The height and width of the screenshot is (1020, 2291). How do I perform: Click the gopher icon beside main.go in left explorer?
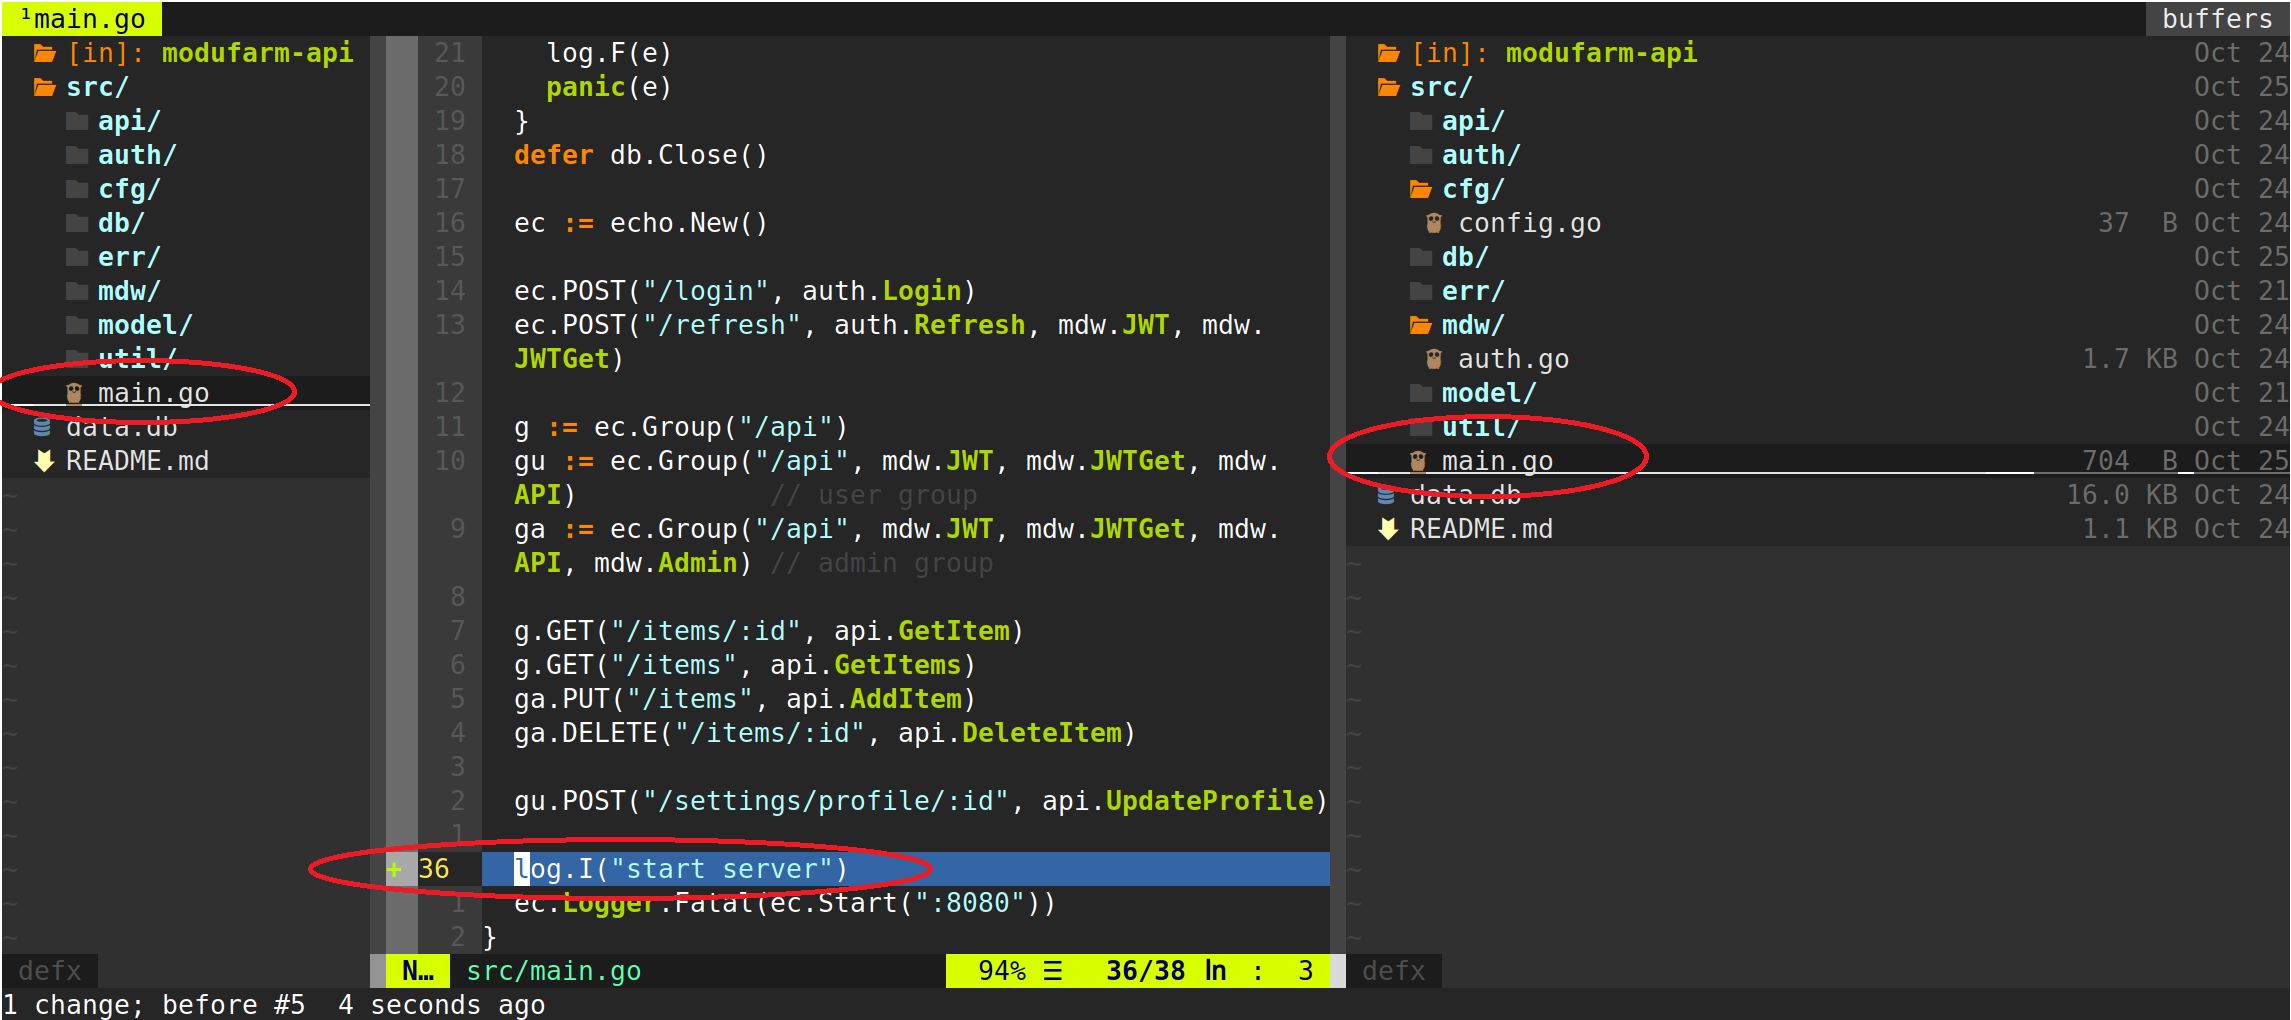coord(73,392)
